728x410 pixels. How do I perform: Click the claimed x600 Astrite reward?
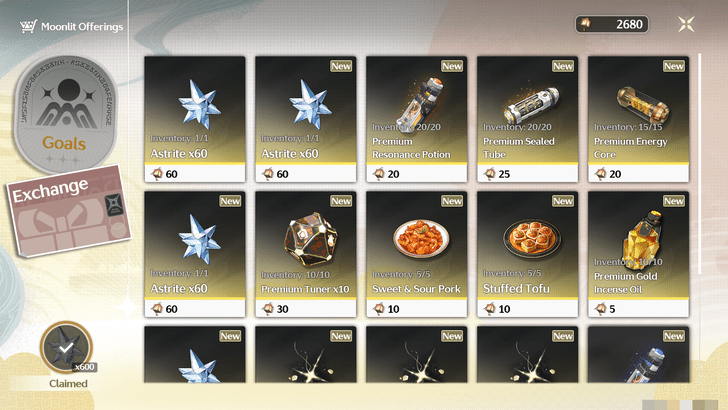click(66, 348)
